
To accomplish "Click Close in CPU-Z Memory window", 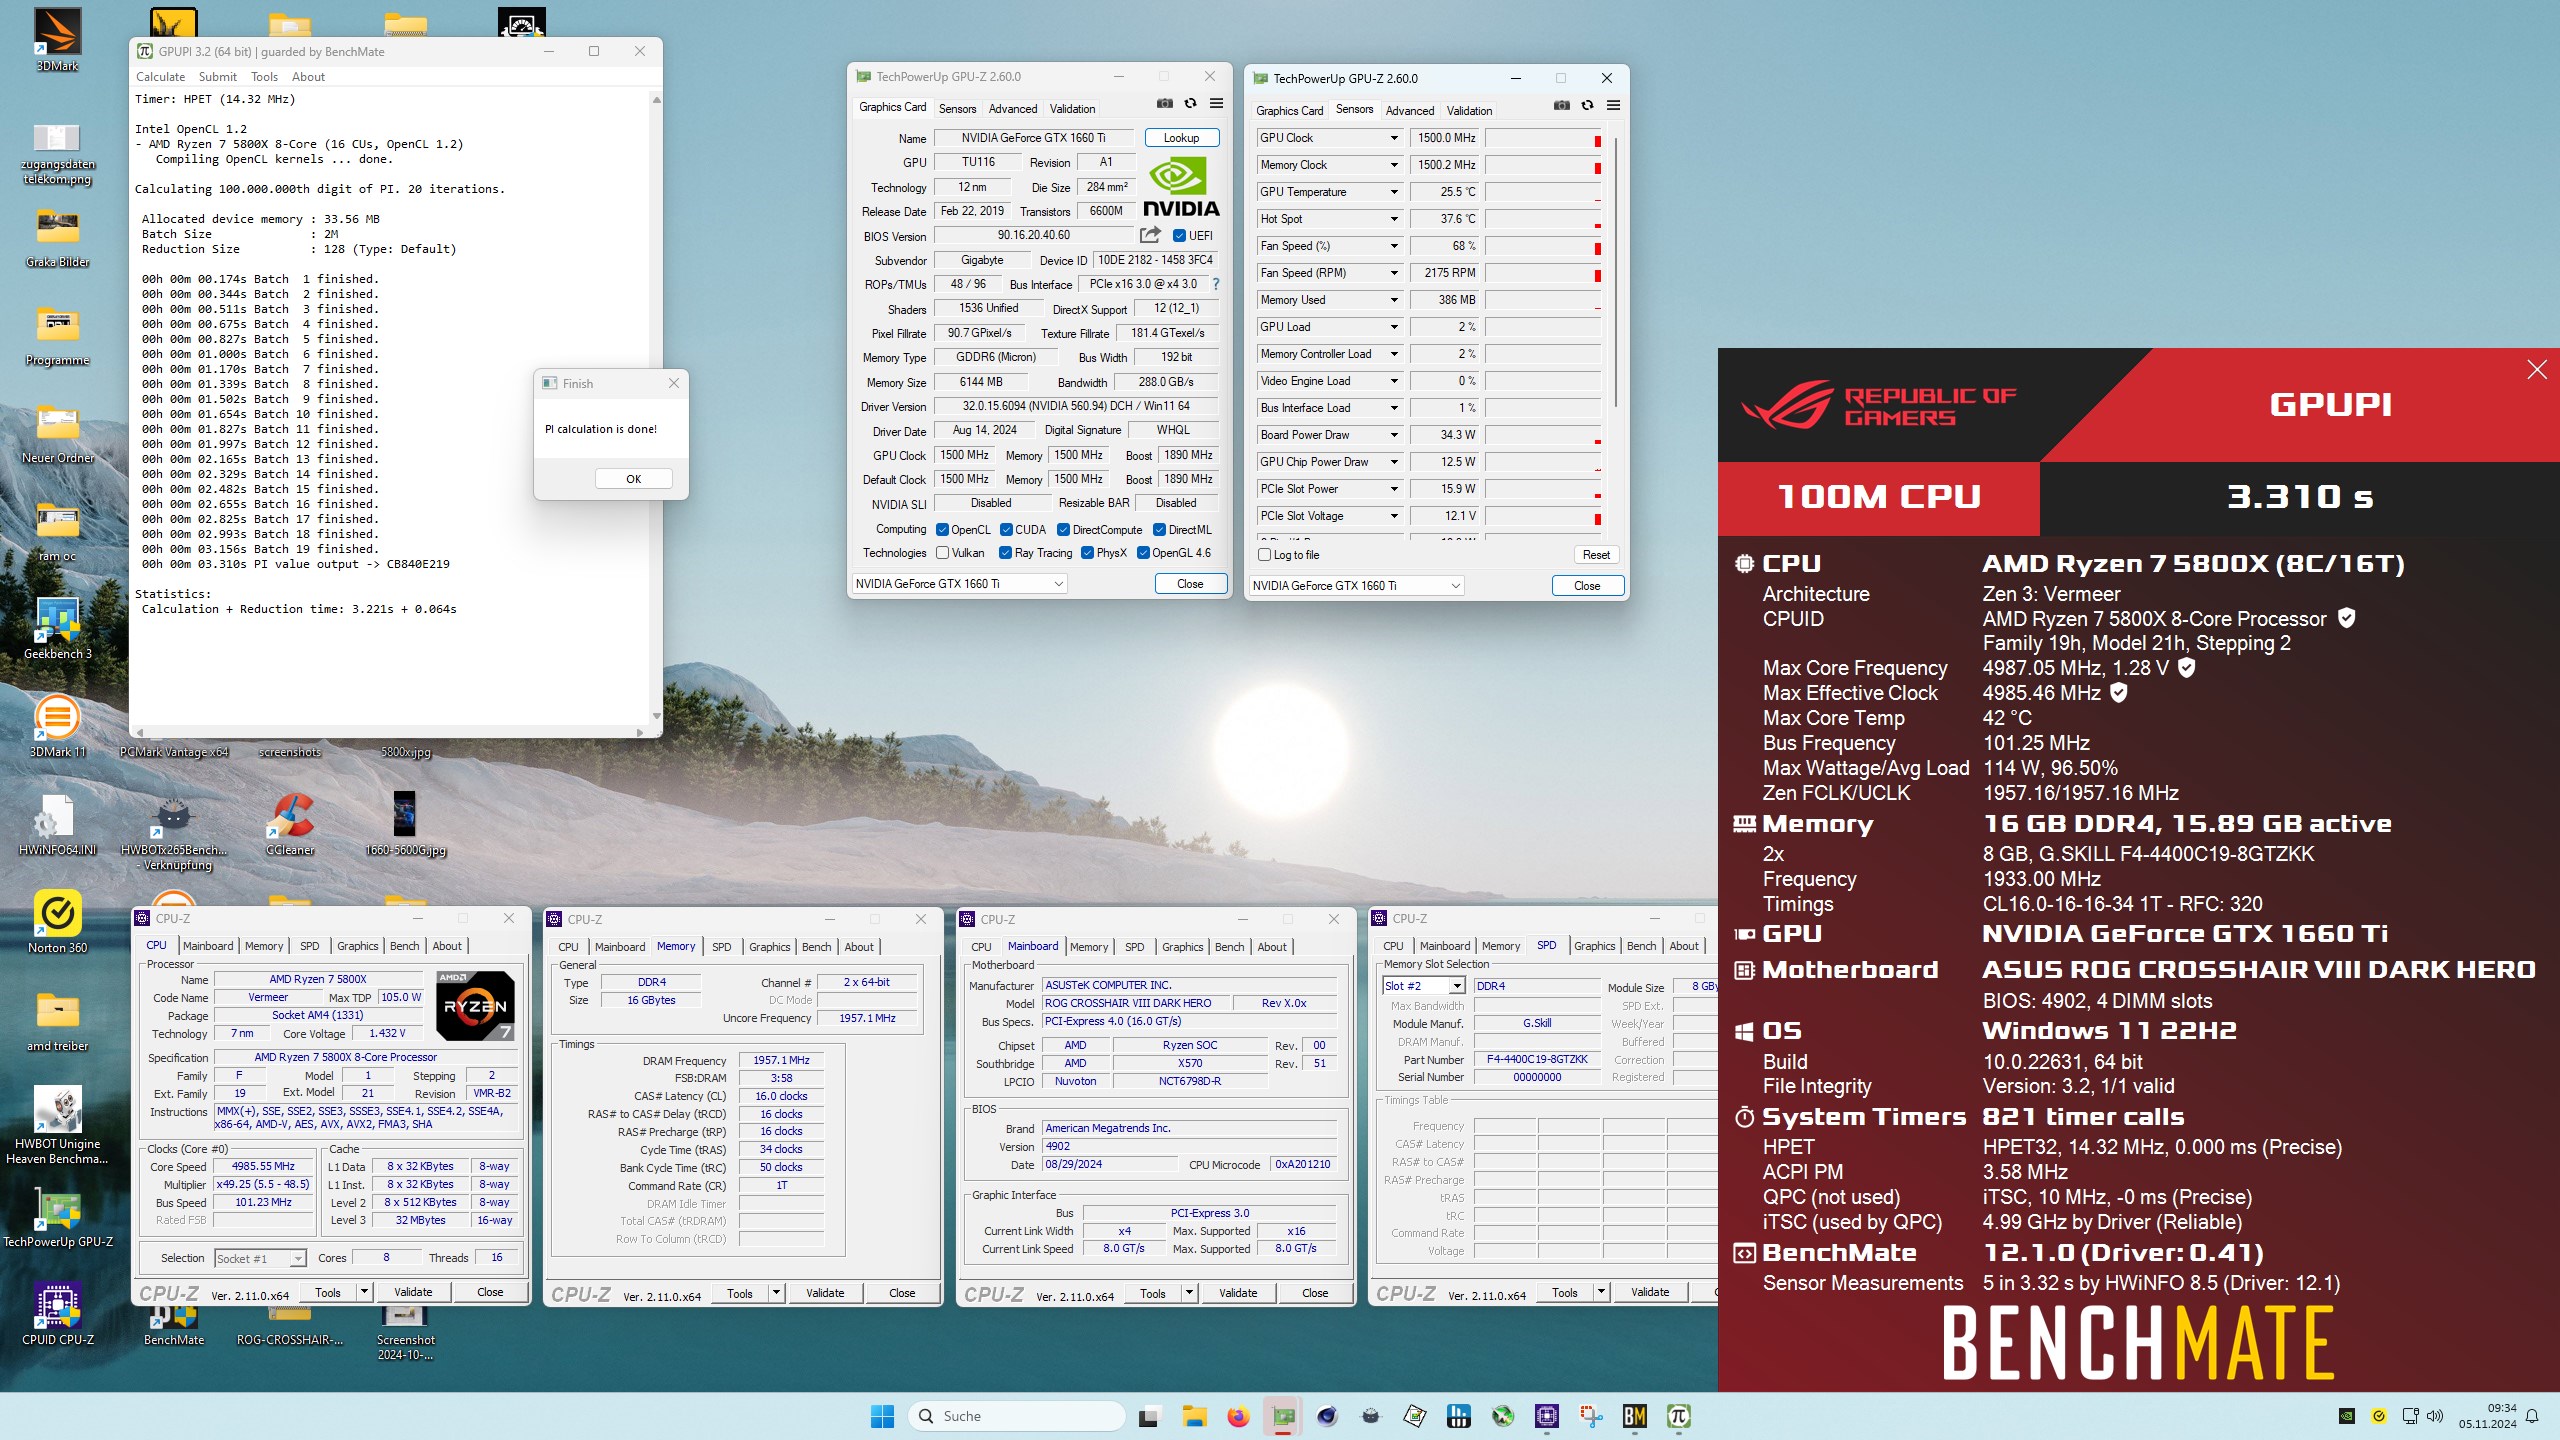I will click(x=902, y=1293).
